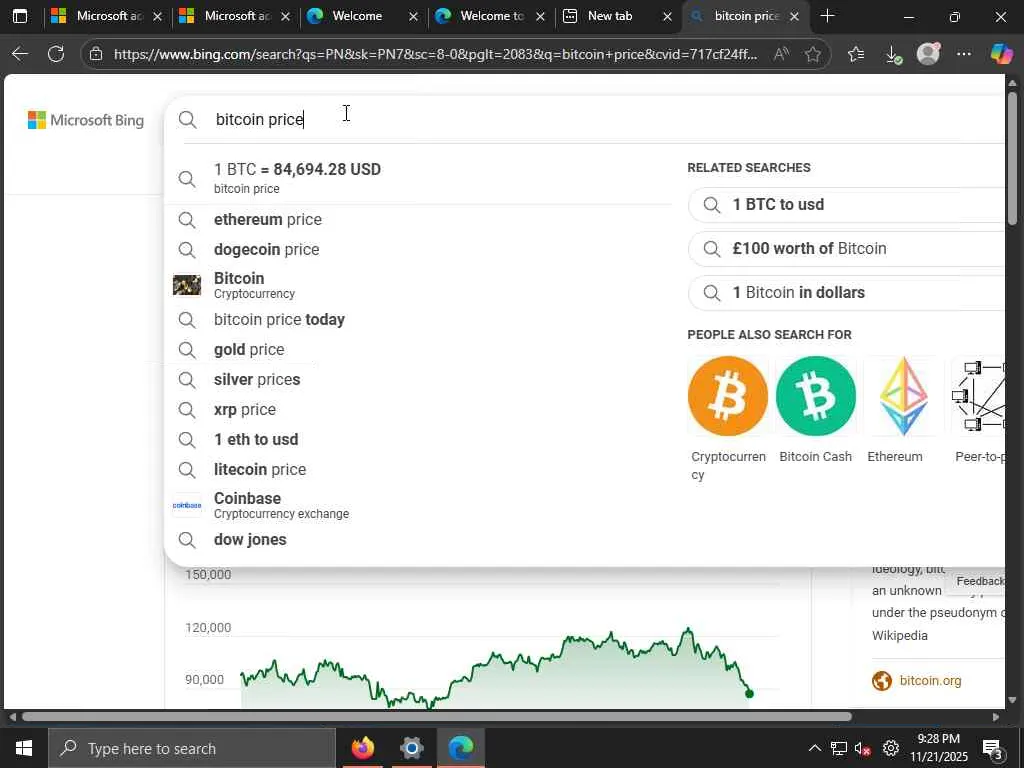Add this page to favorites star
The height and width of the screenshot is (768, 1024).
(x=812, y=54)
